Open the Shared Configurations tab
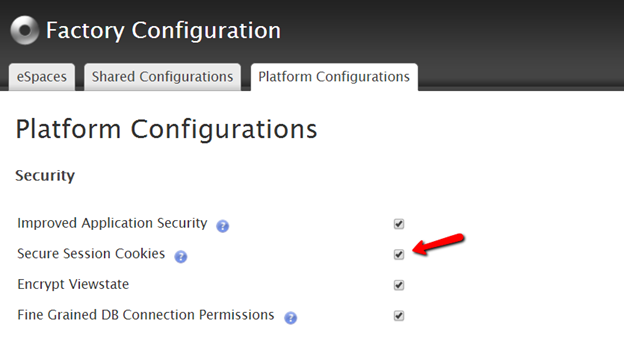The image size is (624, 362). 162,77
